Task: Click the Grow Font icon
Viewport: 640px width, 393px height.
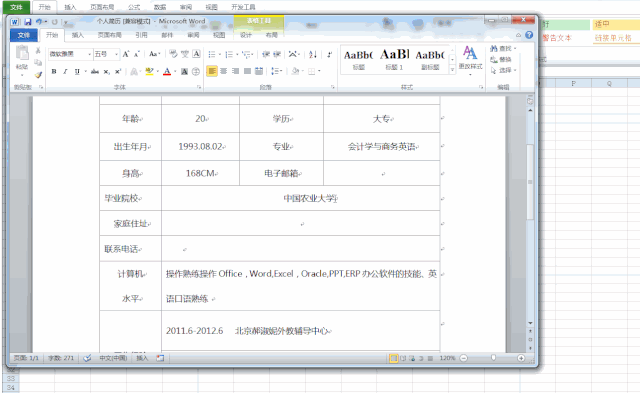Action: [x=126, y=54]
